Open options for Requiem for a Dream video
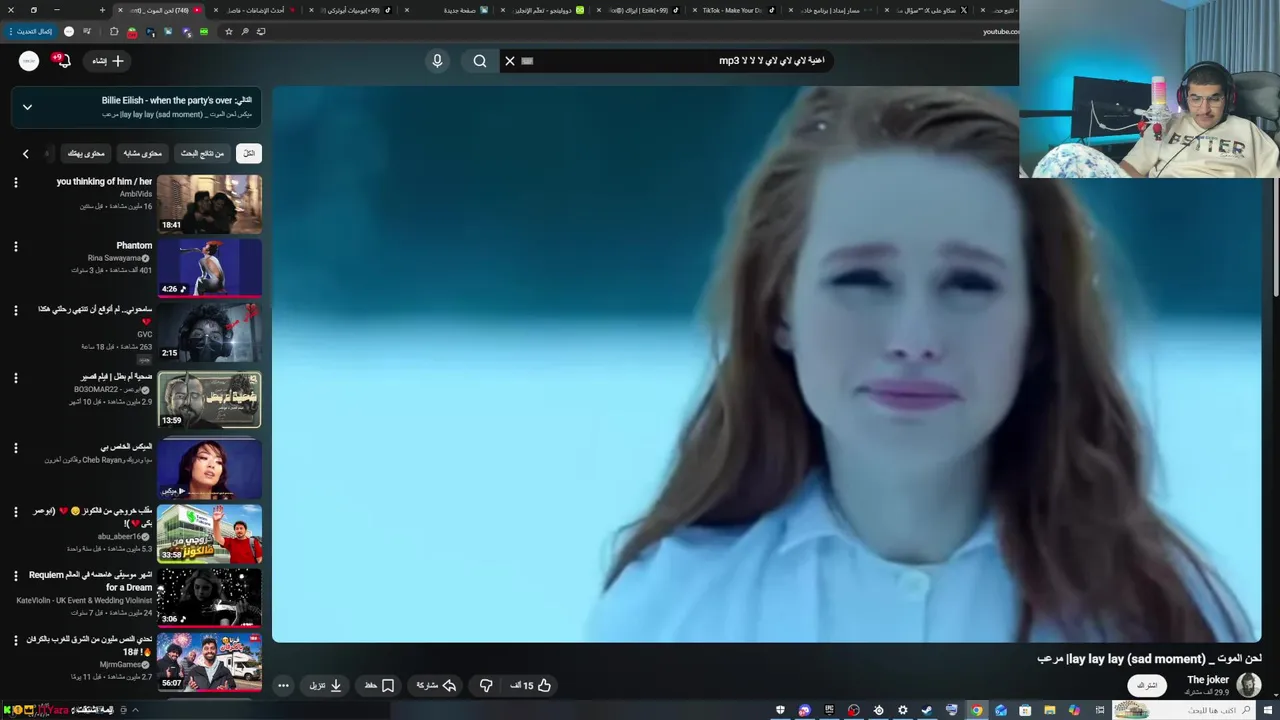The height and width of the screenshot is (720, 1280). pos(15,576)
